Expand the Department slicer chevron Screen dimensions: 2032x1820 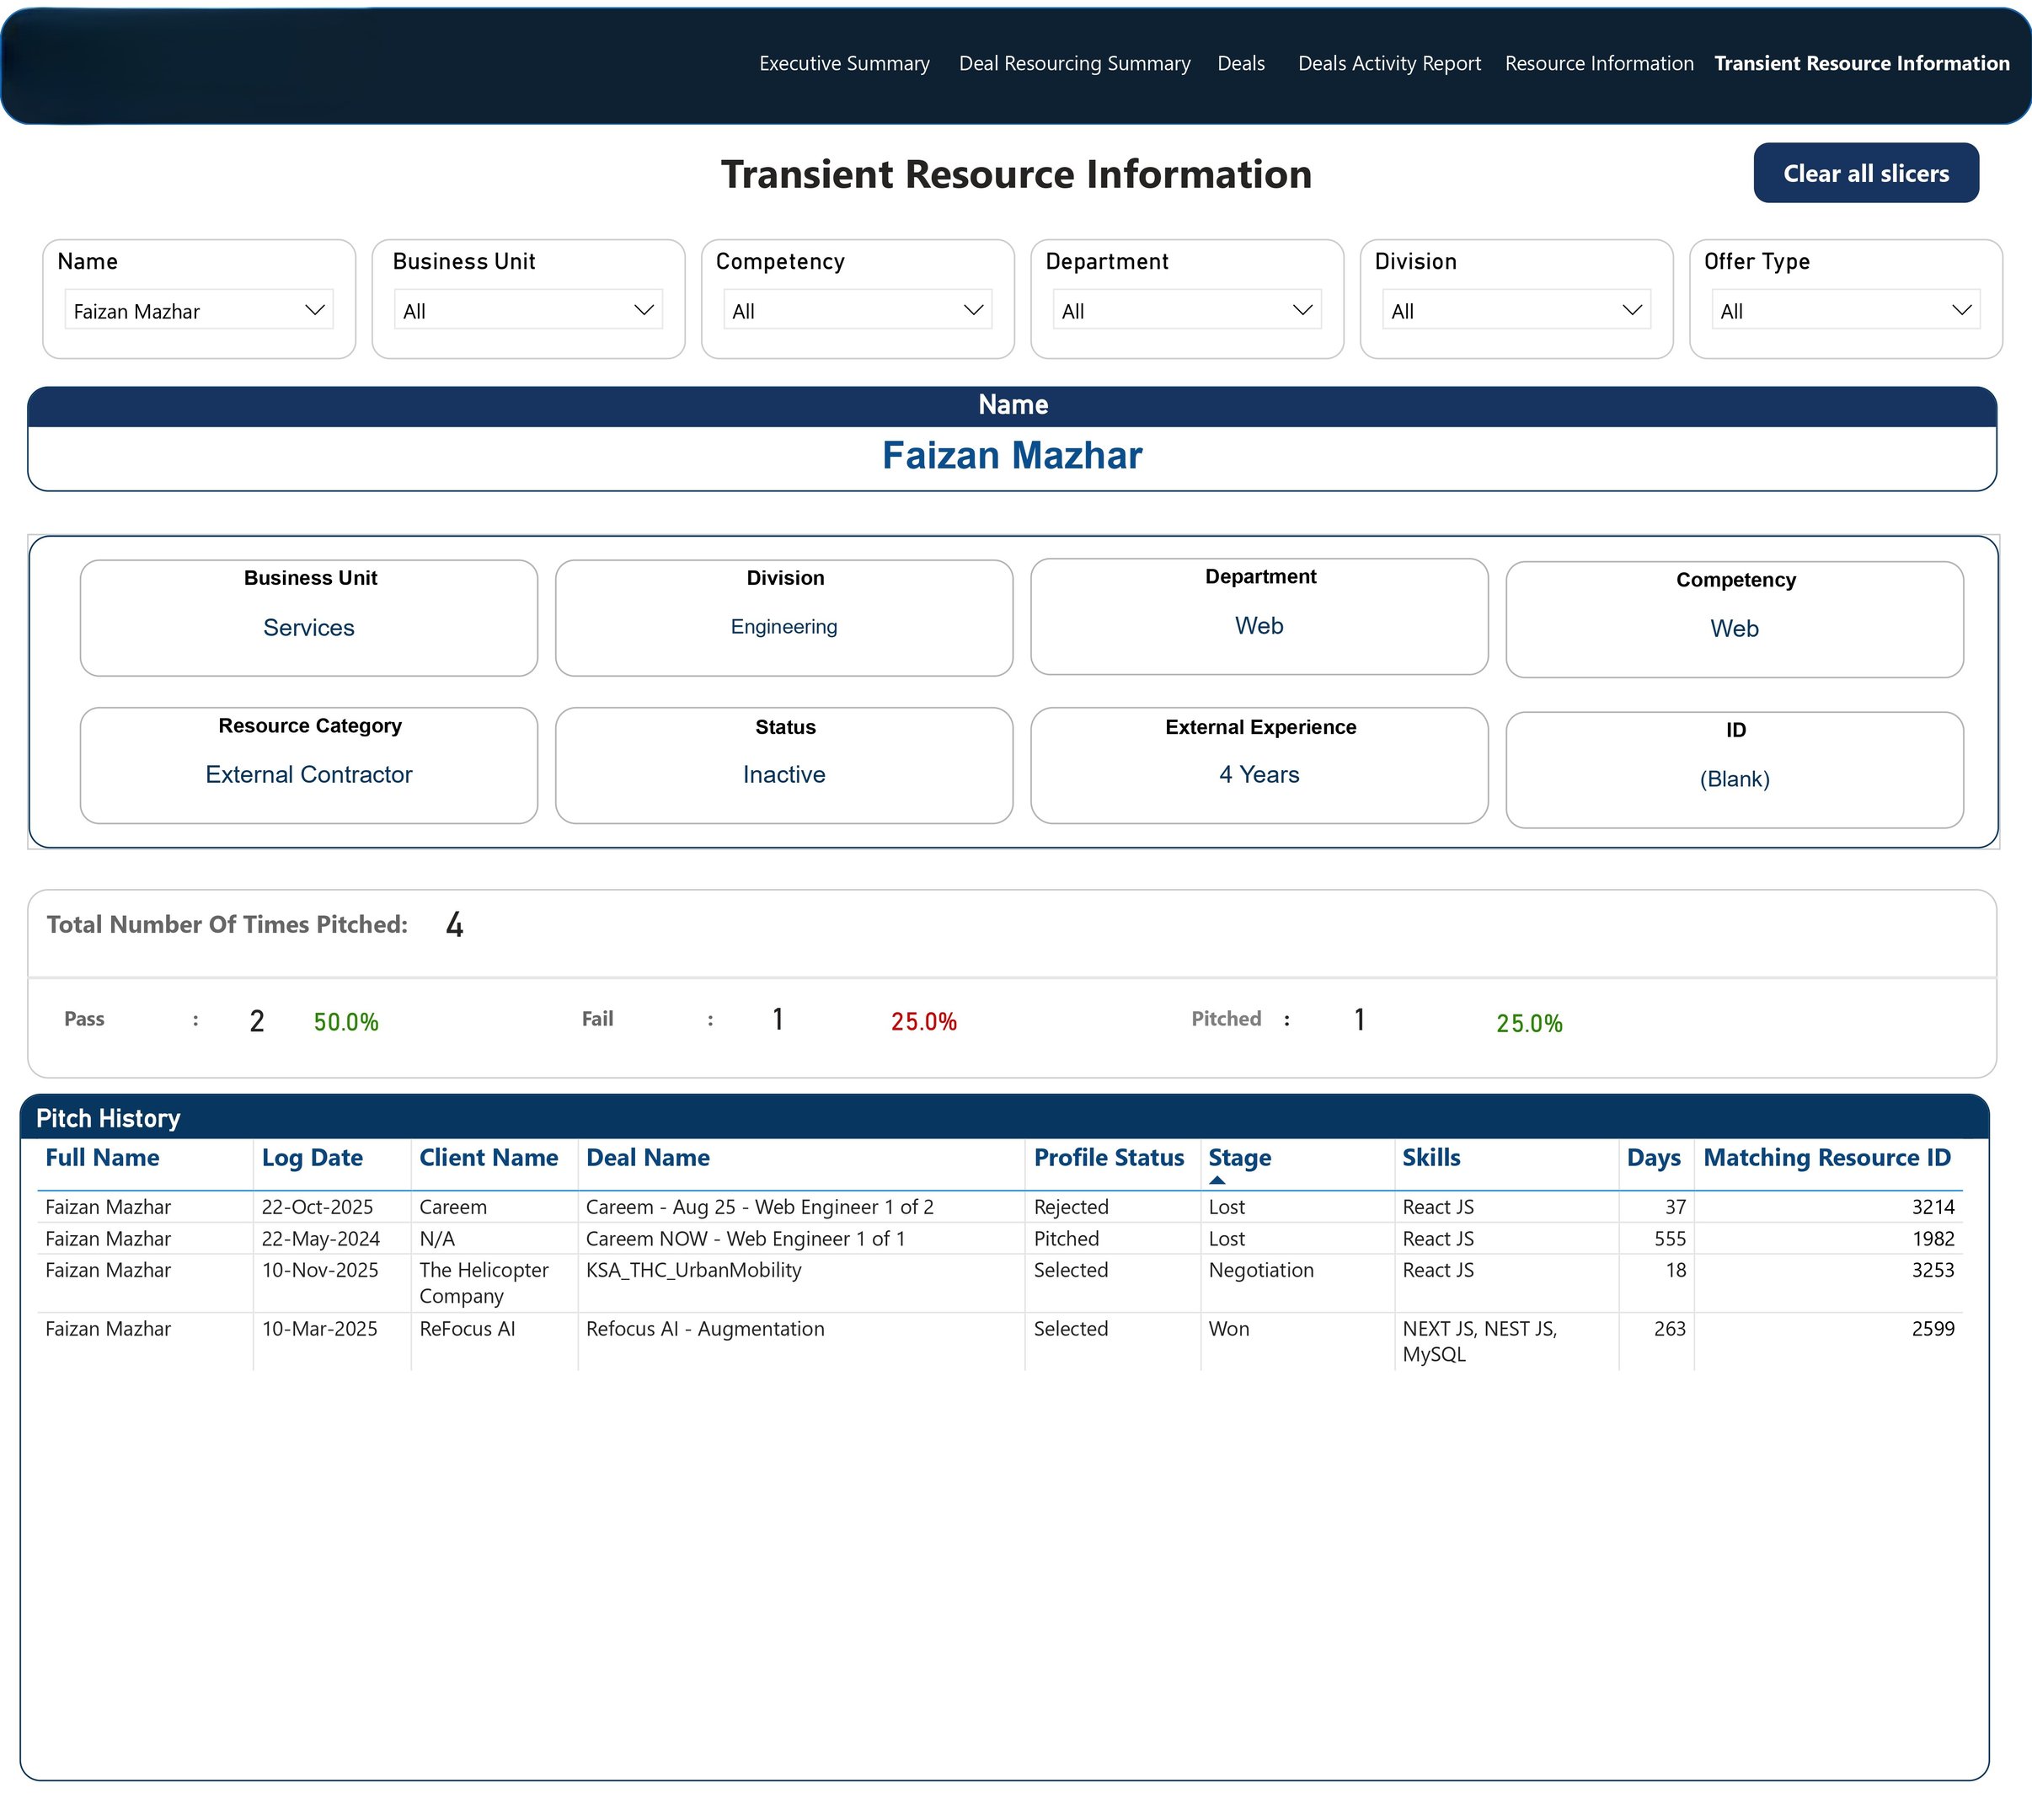(x=1302, y=310)
